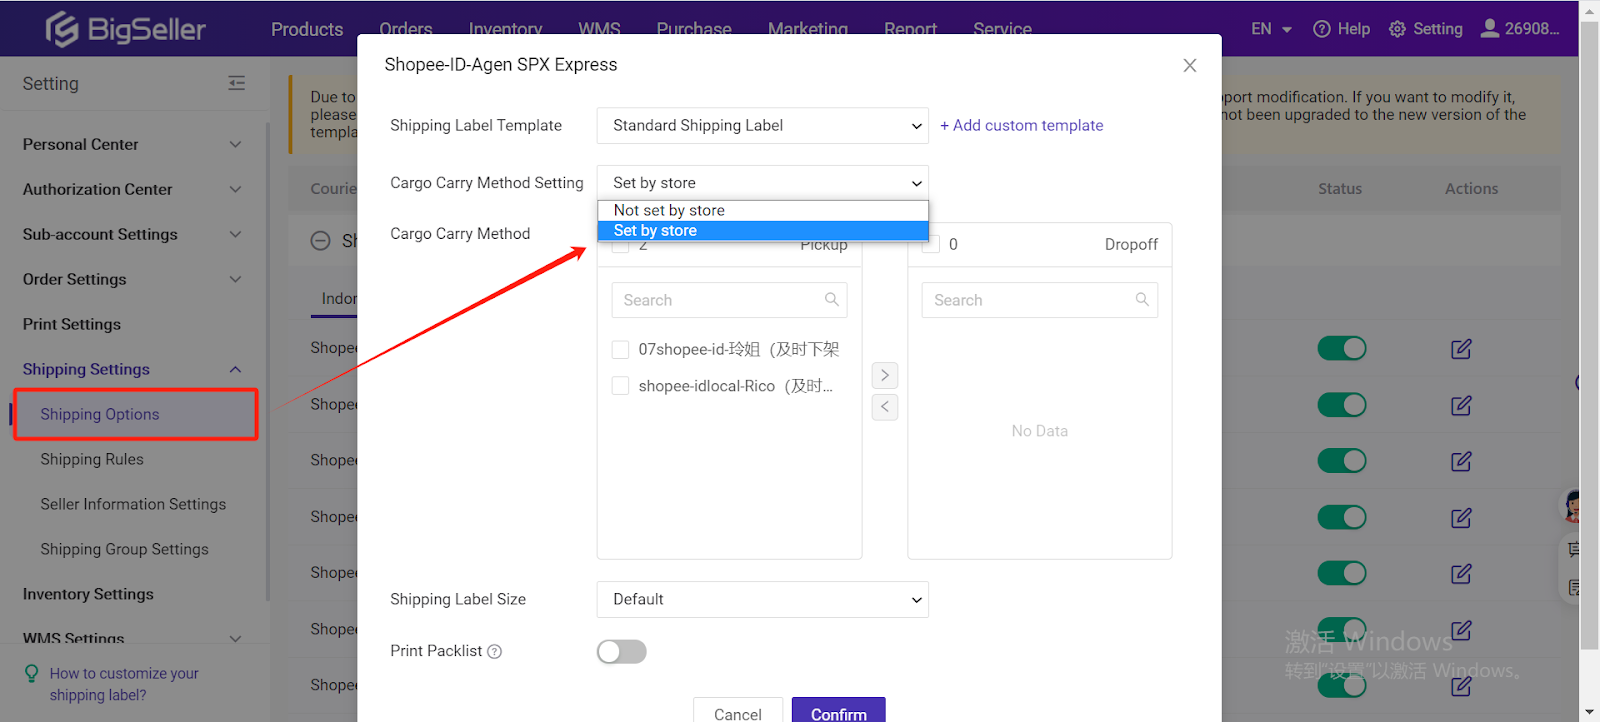
Task: Open the Cargo Carry Method Setting dropdown
Action: coord(762,183)
